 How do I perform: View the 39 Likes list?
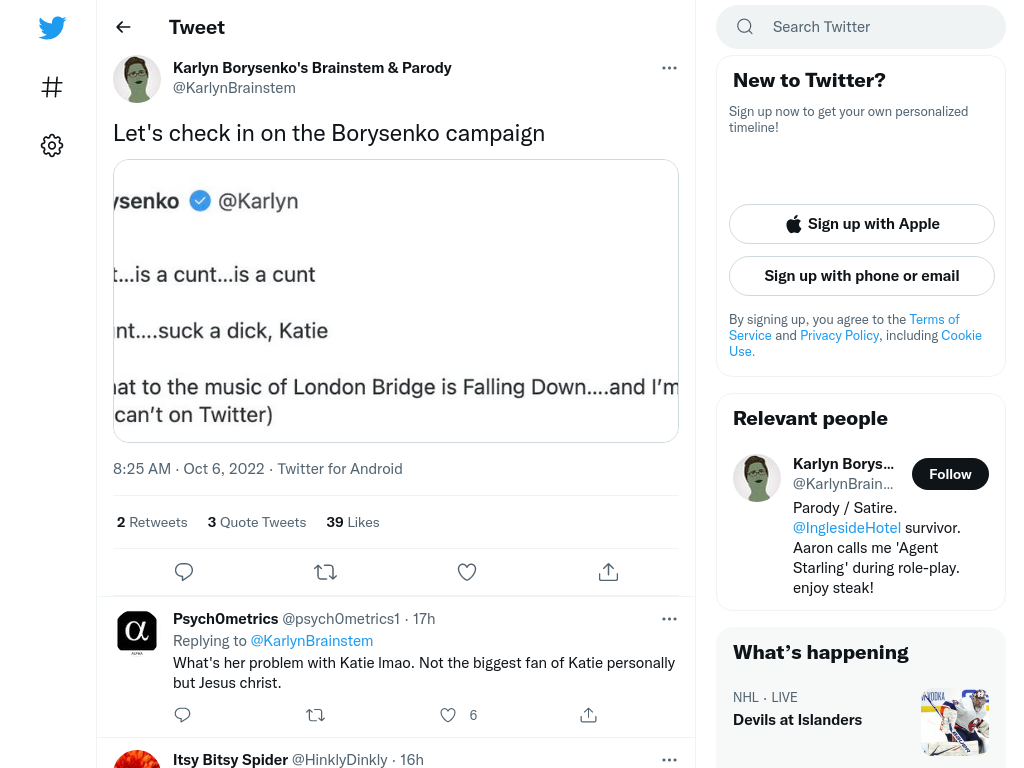pos(353,522)
